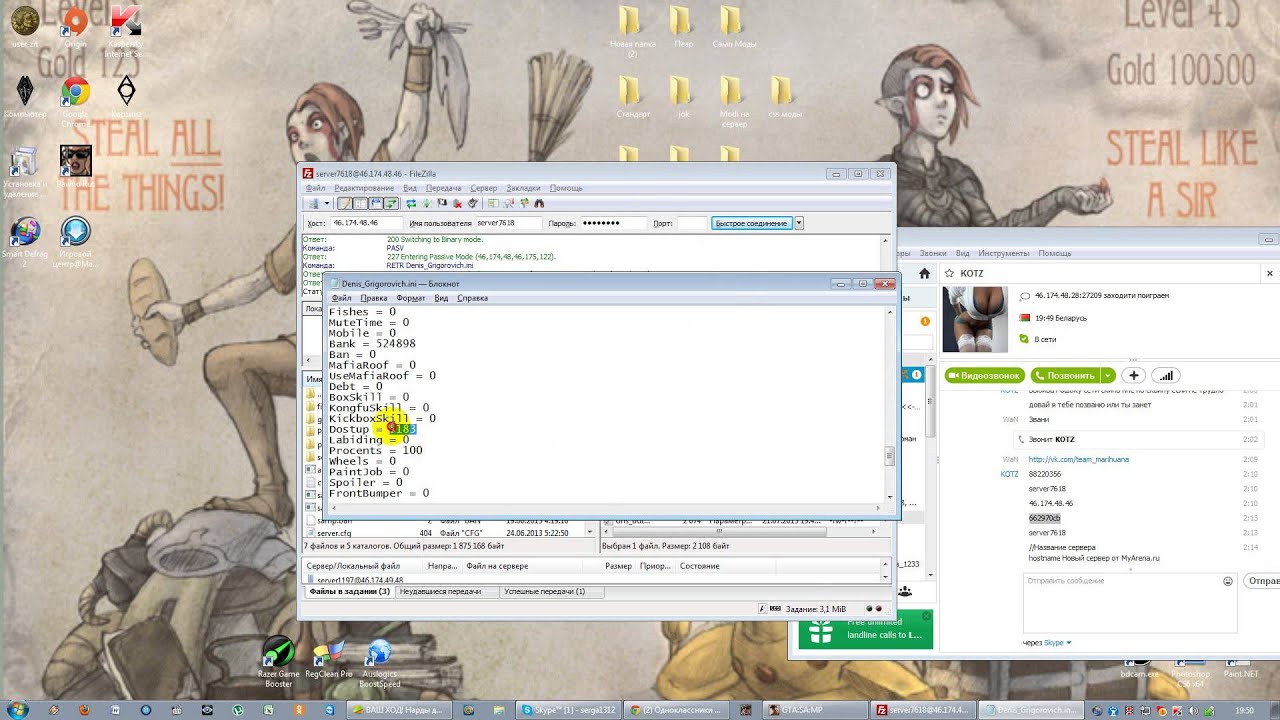Start Skype Видеозвонок with KOTZ
The image size is (1280, 720).
pyautogui.click(x=984, y=375)
